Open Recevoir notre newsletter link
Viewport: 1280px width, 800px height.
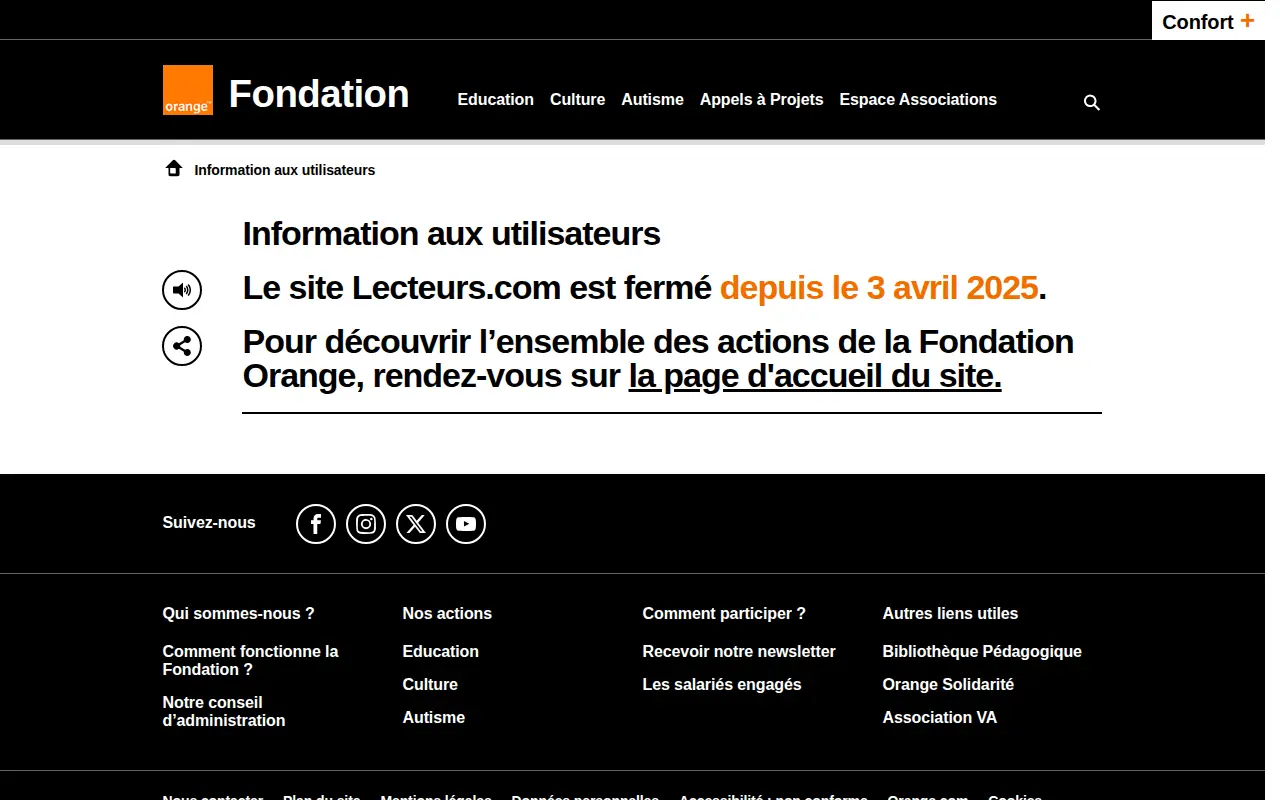click(x=739, y=651)
